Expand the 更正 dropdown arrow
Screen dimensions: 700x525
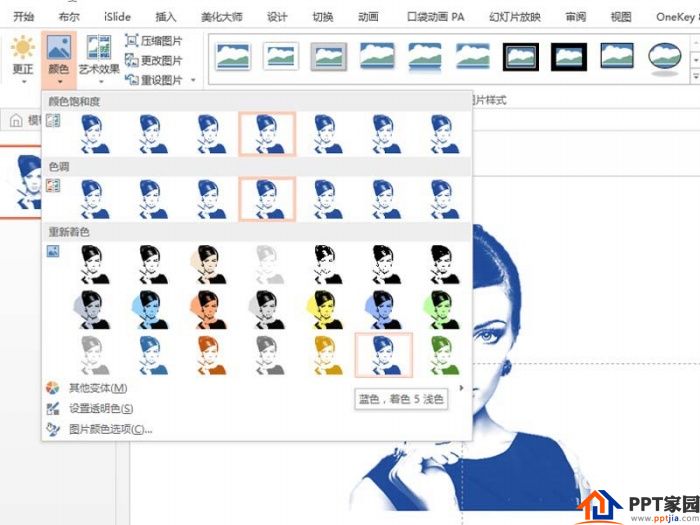[23, 82]
